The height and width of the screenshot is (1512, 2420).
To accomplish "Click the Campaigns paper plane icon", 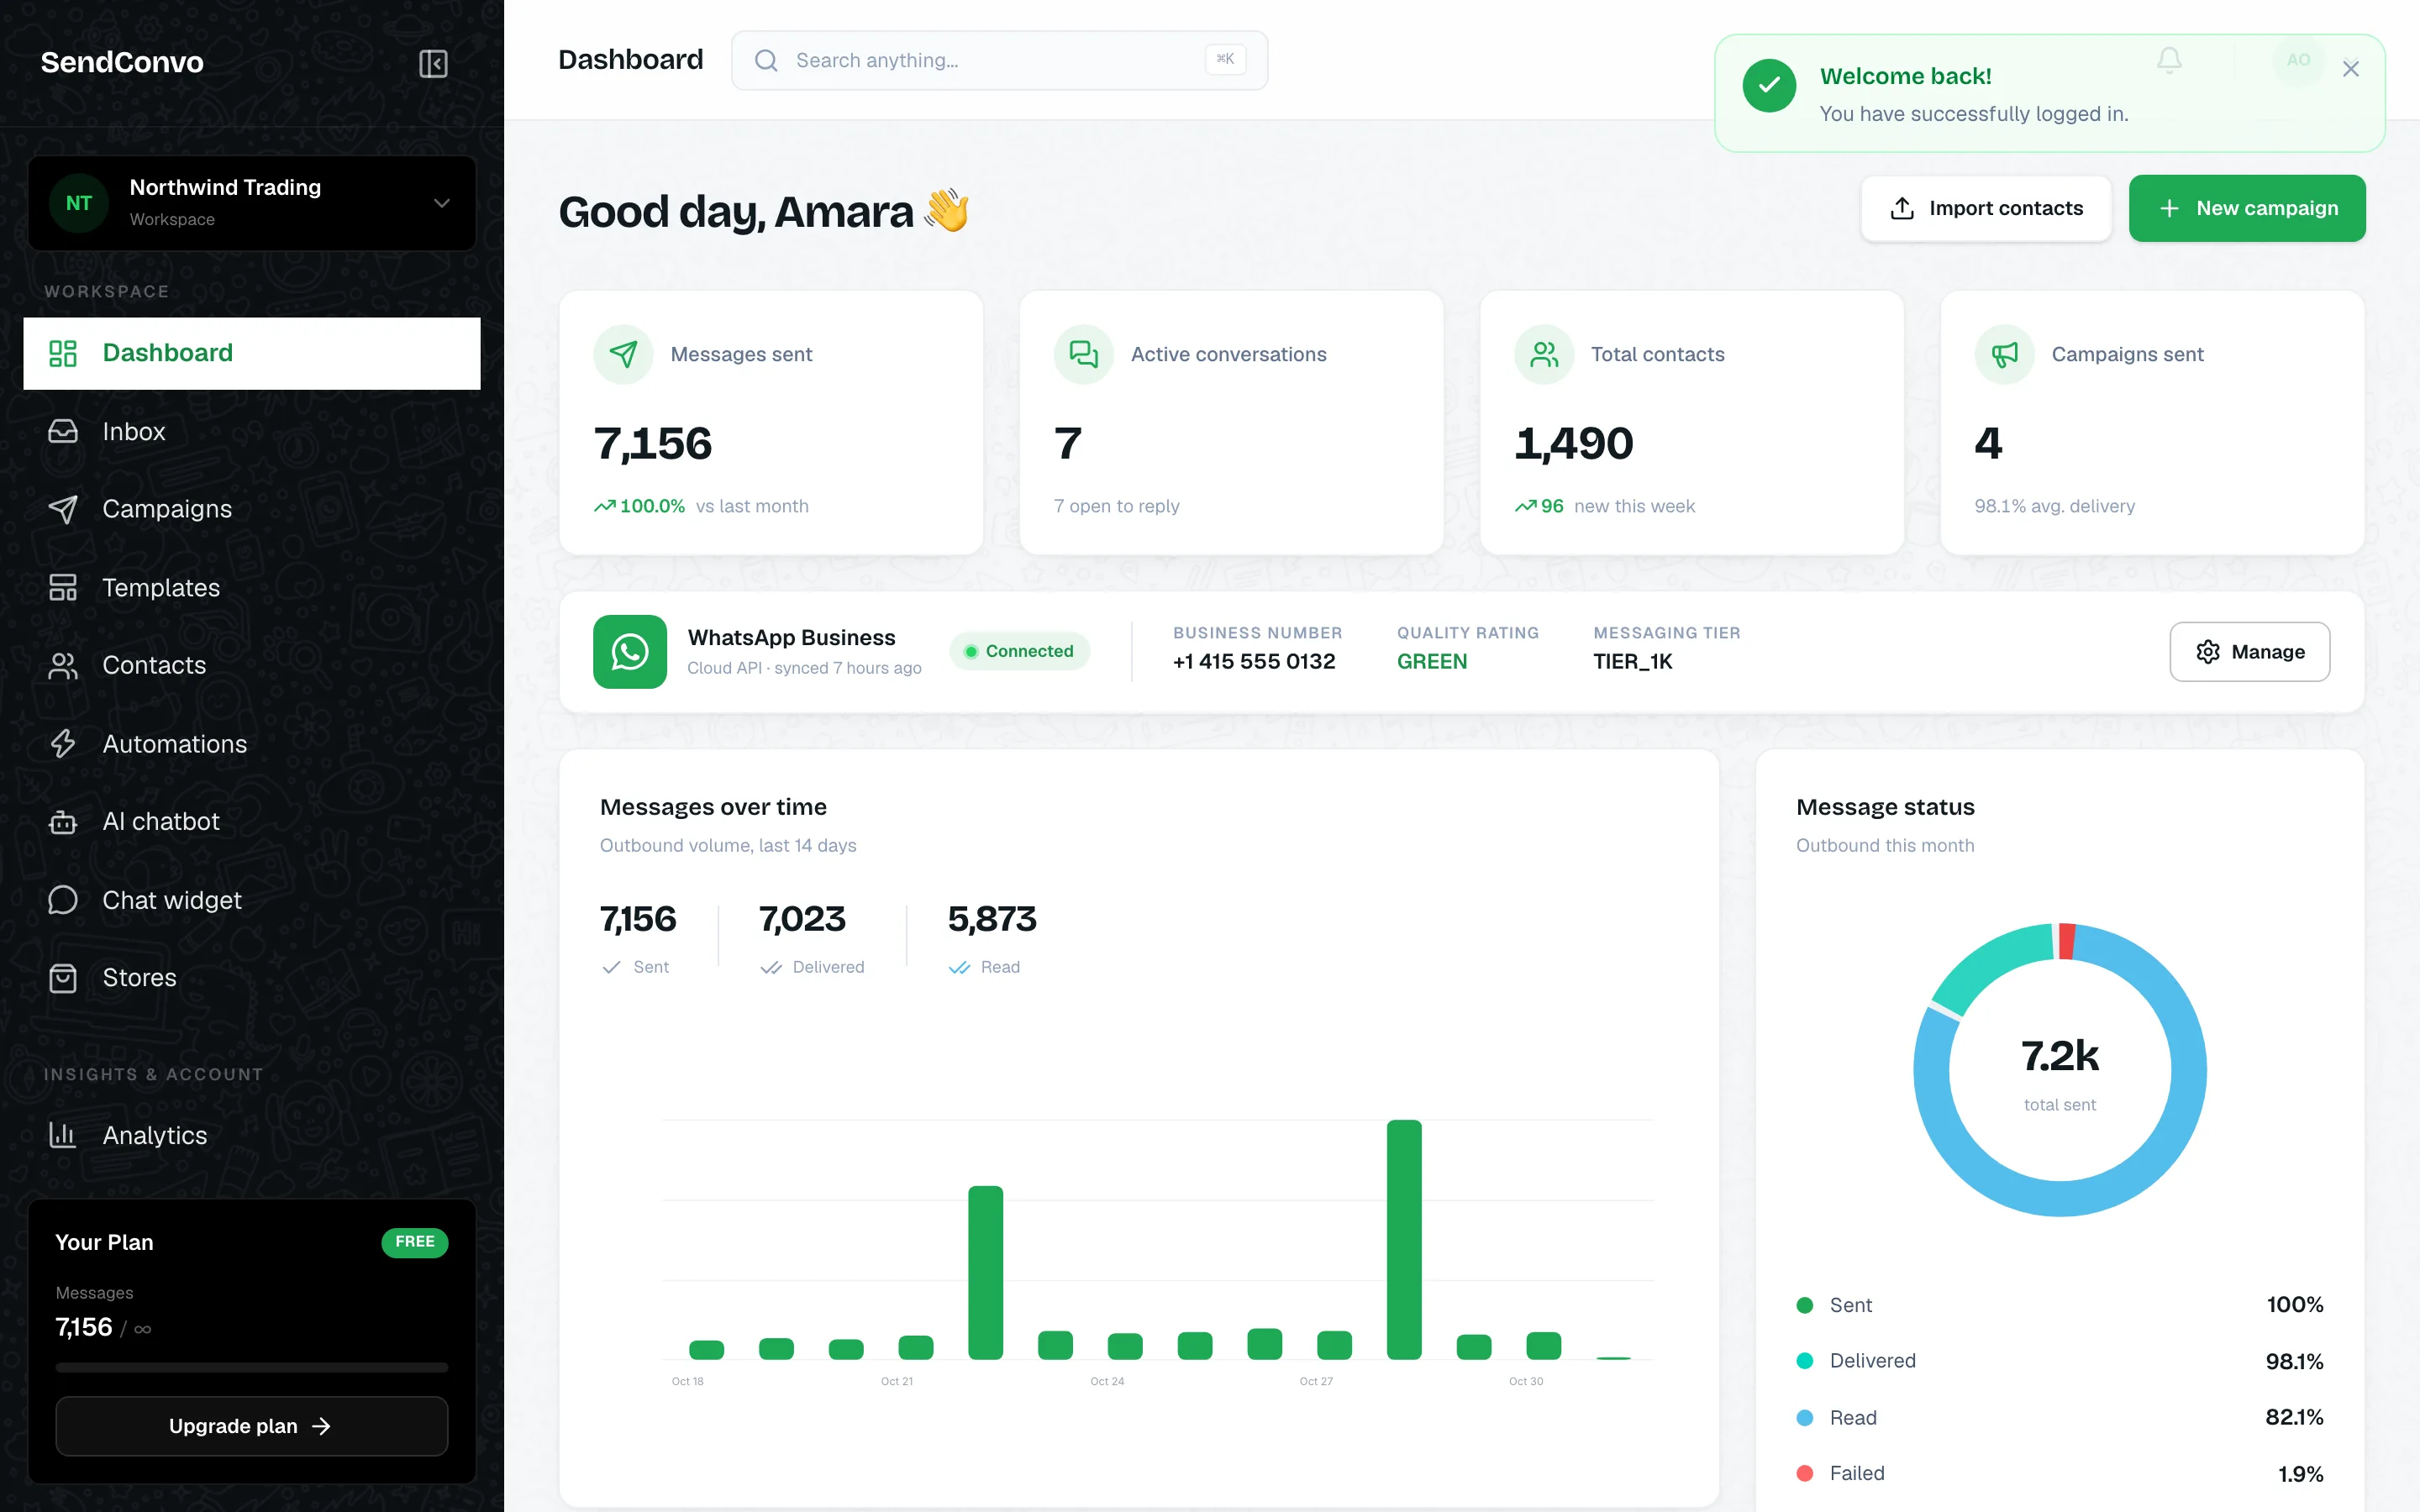I will pos(63,509).
